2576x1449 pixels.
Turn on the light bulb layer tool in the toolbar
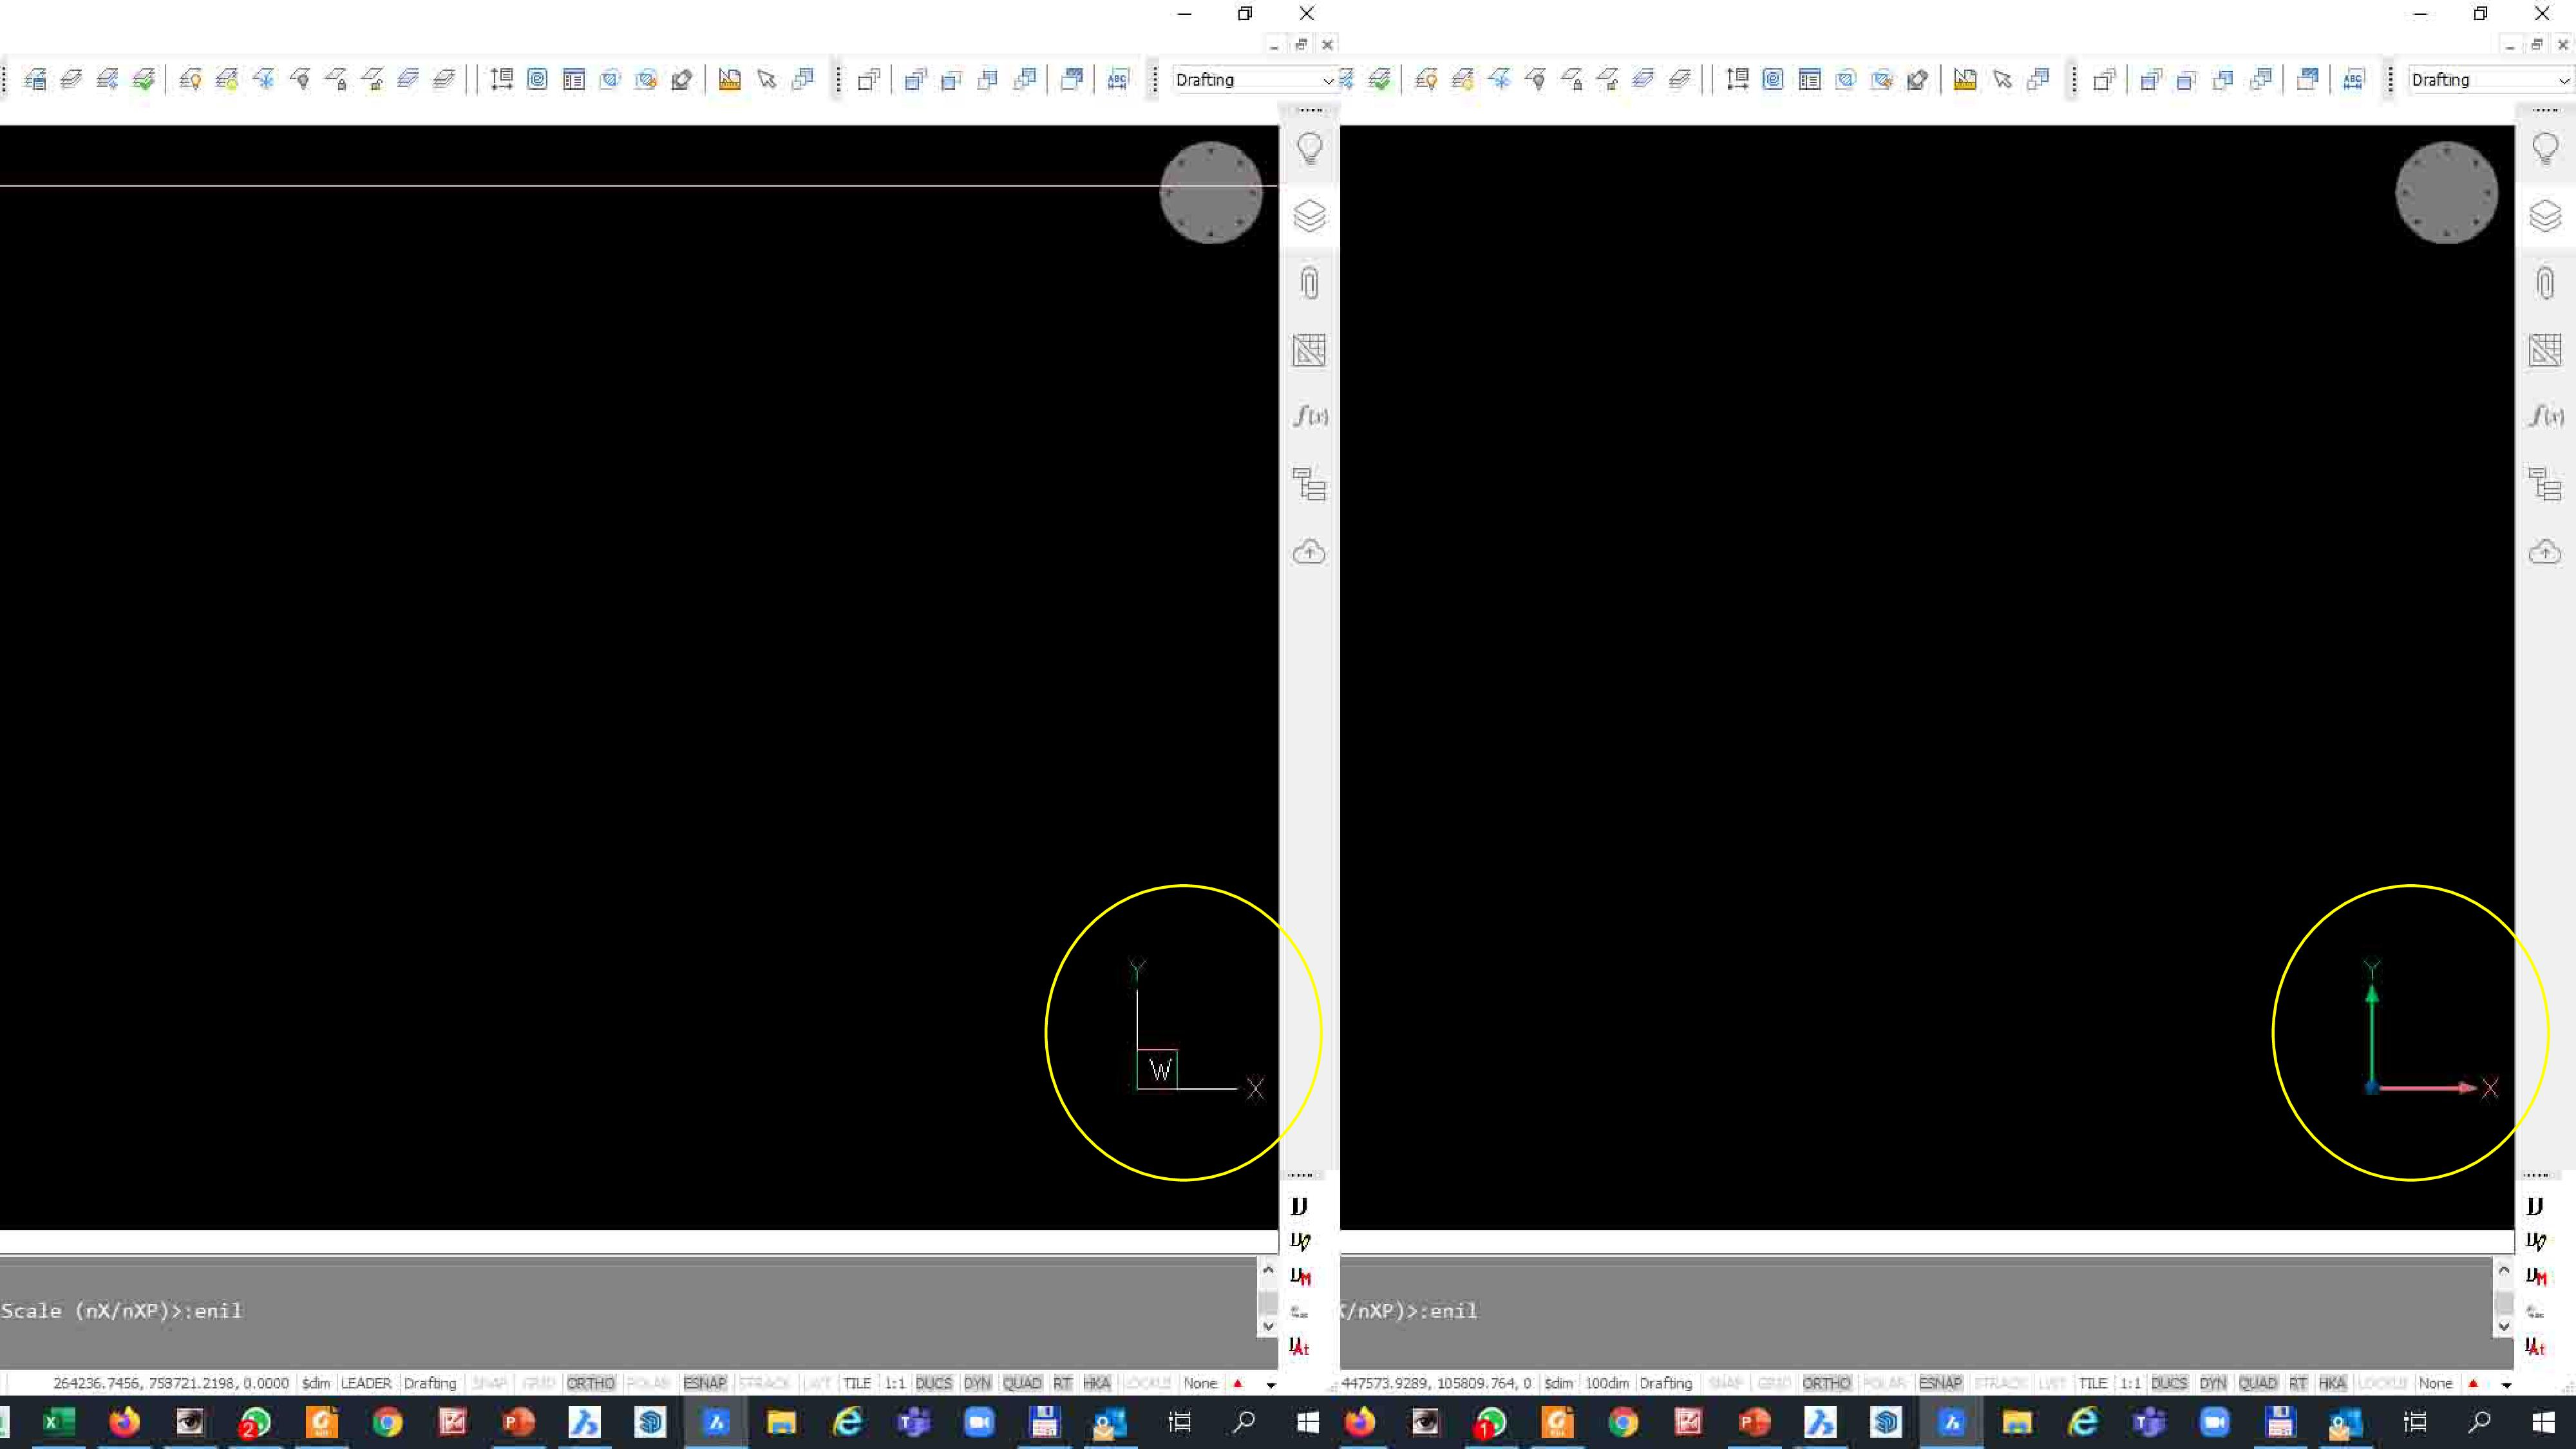click(192, 79)
